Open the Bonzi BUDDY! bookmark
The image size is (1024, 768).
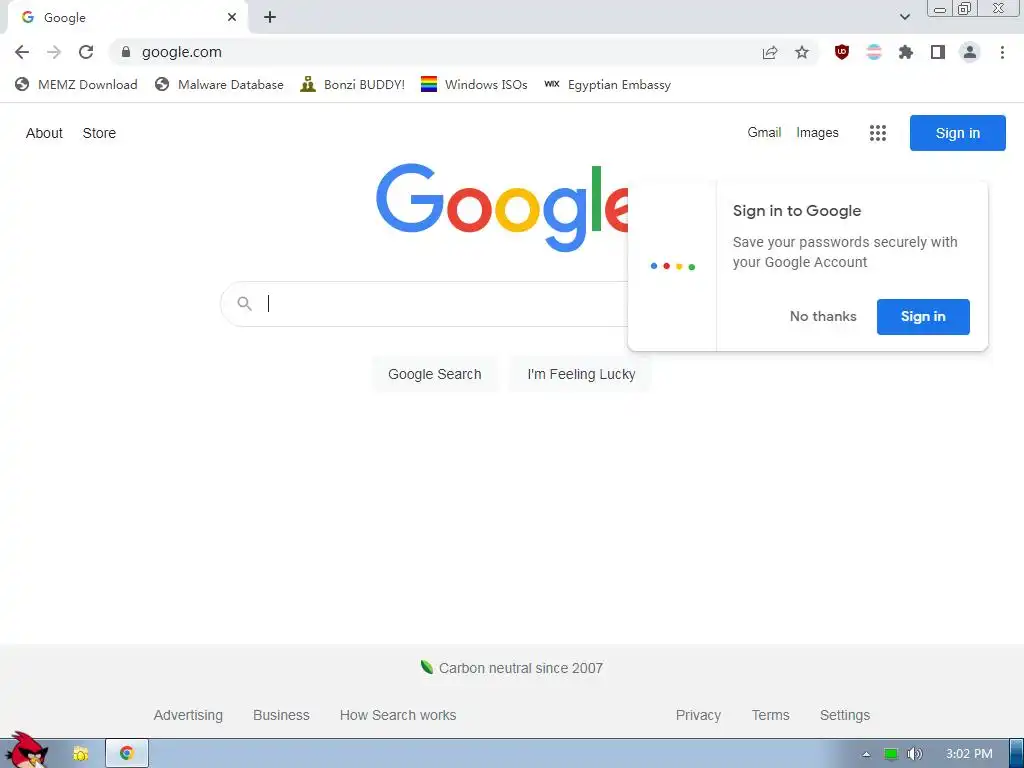[353, 85]
